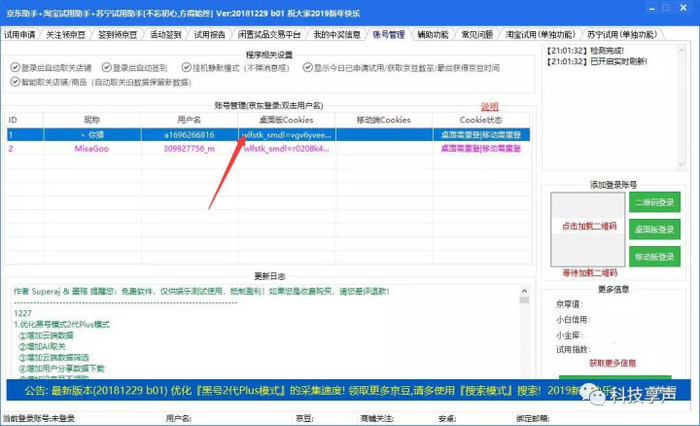The width and height of the screenshot is (700, 426).
Task: Click the 昵称 column header
Action: (92, 120)
